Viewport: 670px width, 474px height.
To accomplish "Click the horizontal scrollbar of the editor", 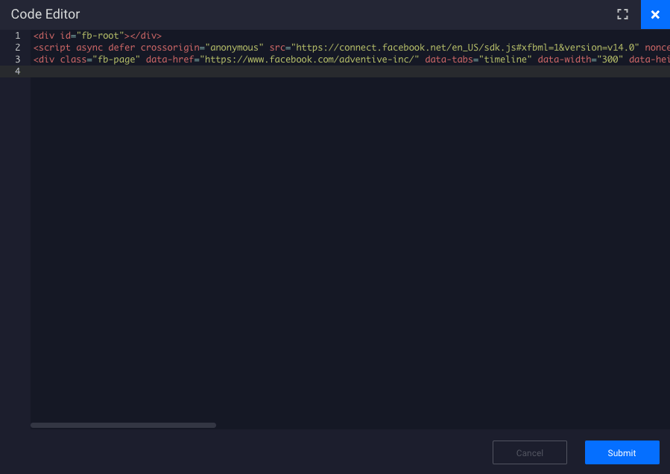I will [x=123, y=425].
